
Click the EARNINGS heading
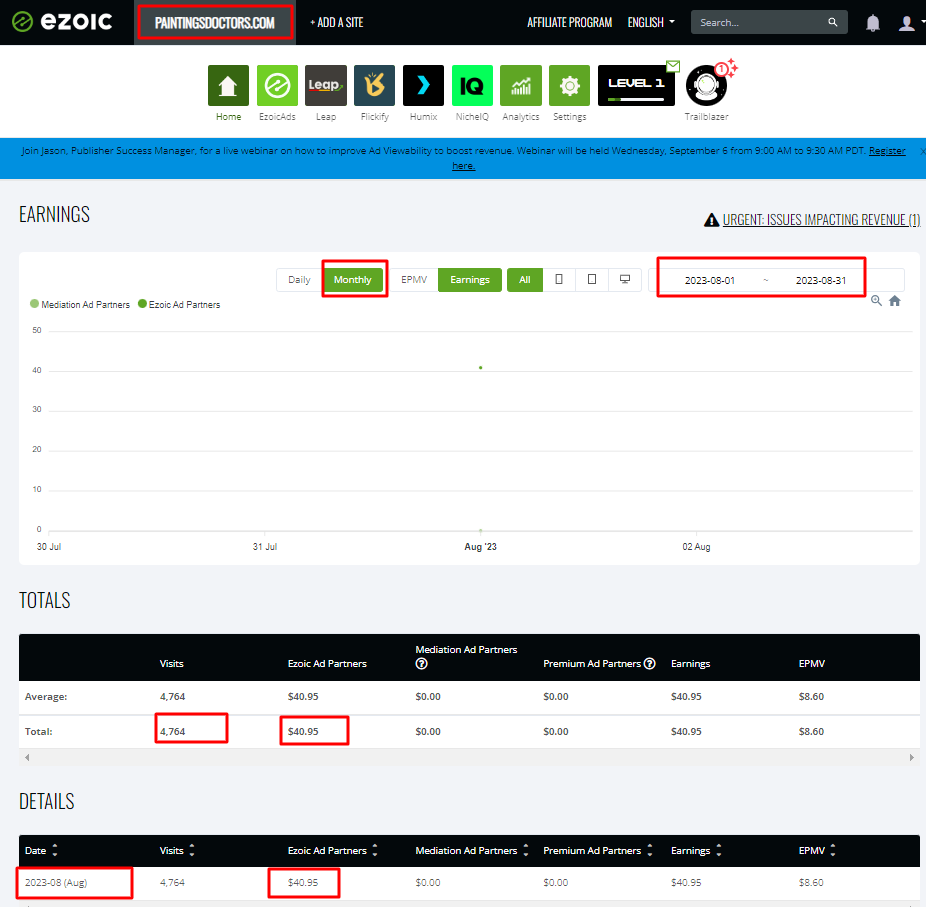(x=54, y=214)
